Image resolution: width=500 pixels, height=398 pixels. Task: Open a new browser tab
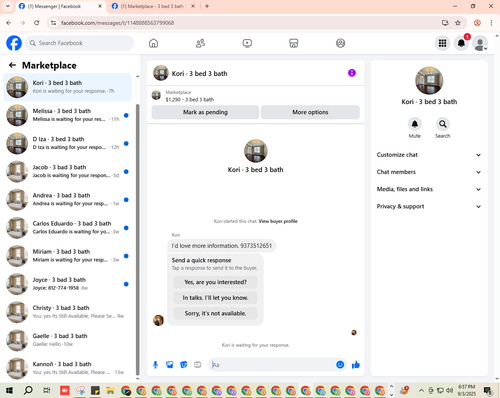tap(207, 6)
